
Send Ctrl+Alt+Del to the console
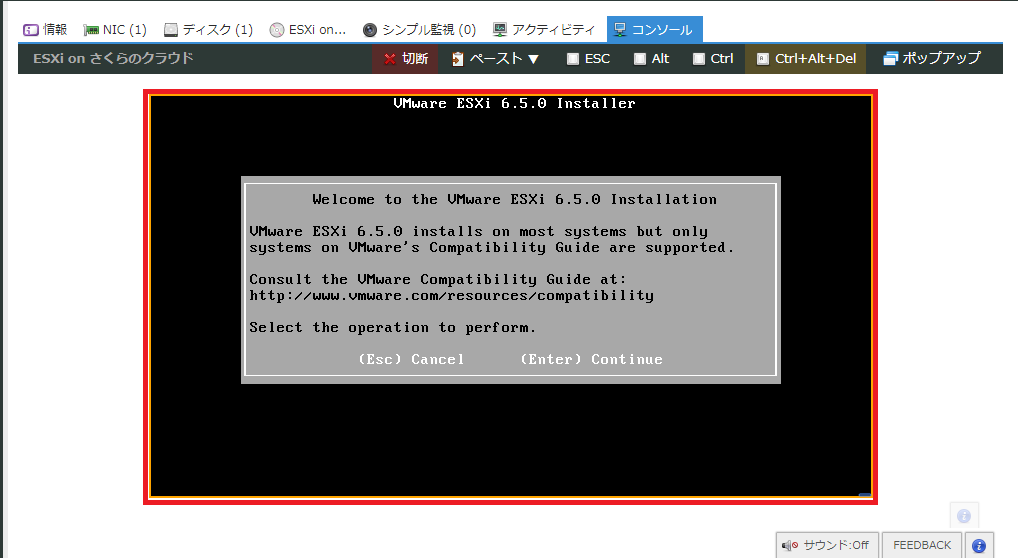coord(806,59)
